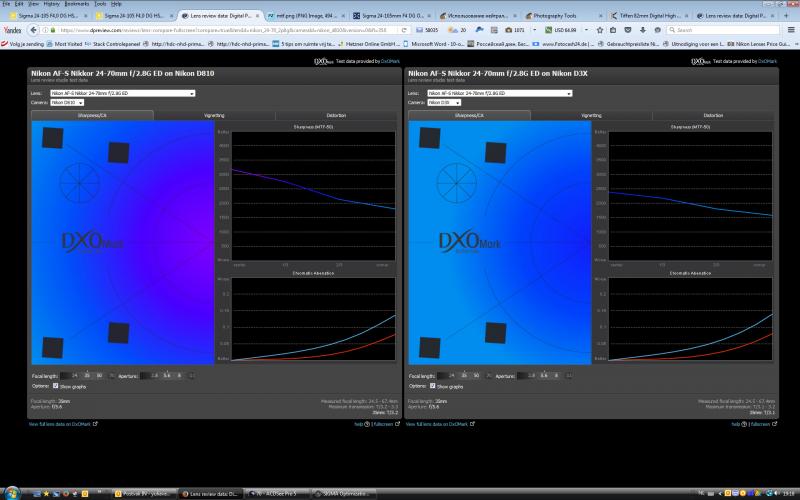Image resolution: width=800 pixels, height=500 pixels.
Task: Close the active Lens review data tab
Action: tap(257, 16)
